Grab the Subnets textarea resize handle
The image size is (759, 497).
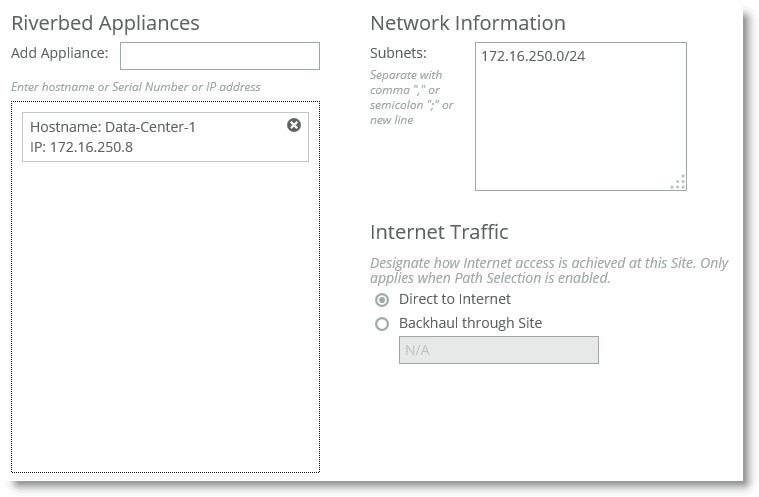(x=679, y=182)
